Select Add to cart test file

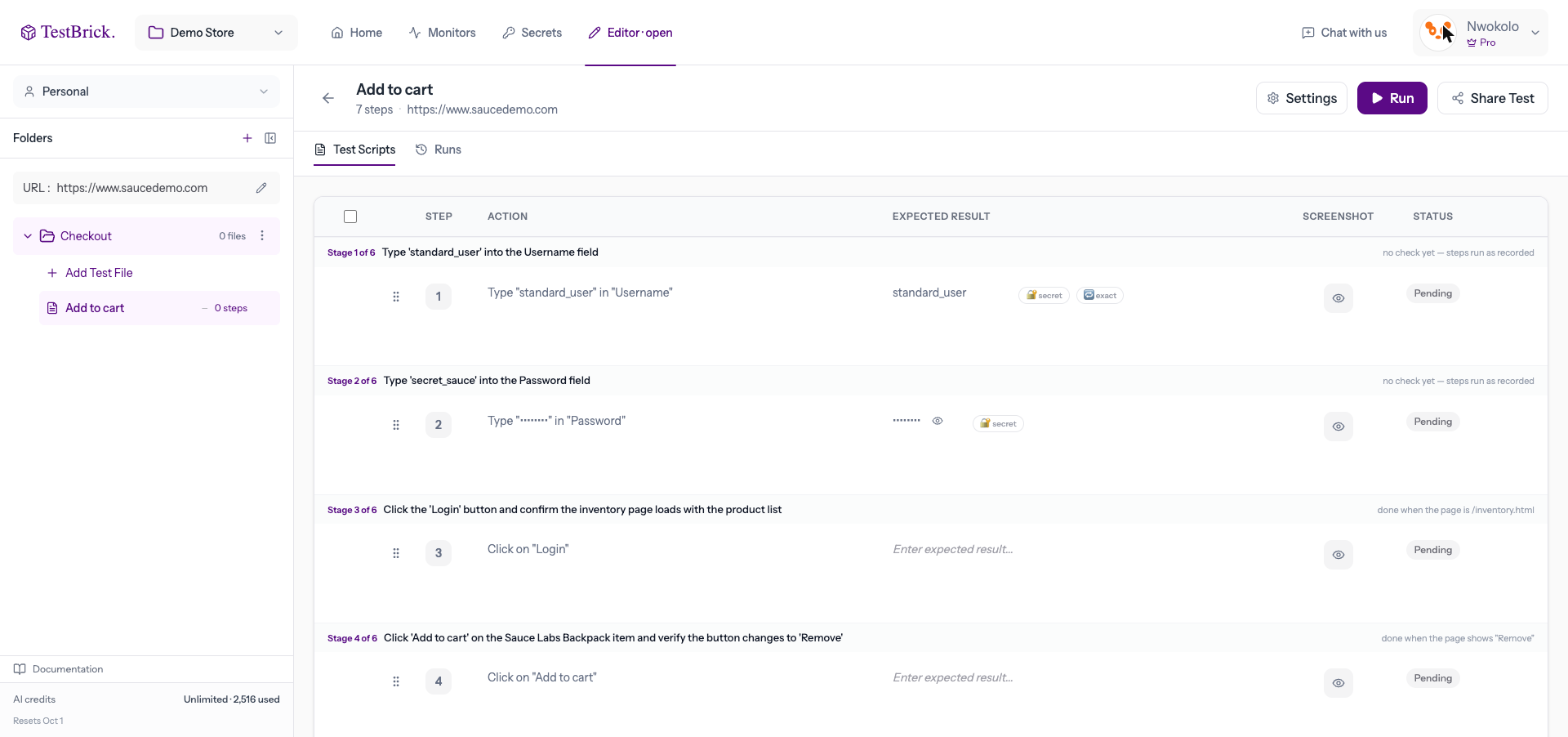pyautogui.click(x=159, y=308)
